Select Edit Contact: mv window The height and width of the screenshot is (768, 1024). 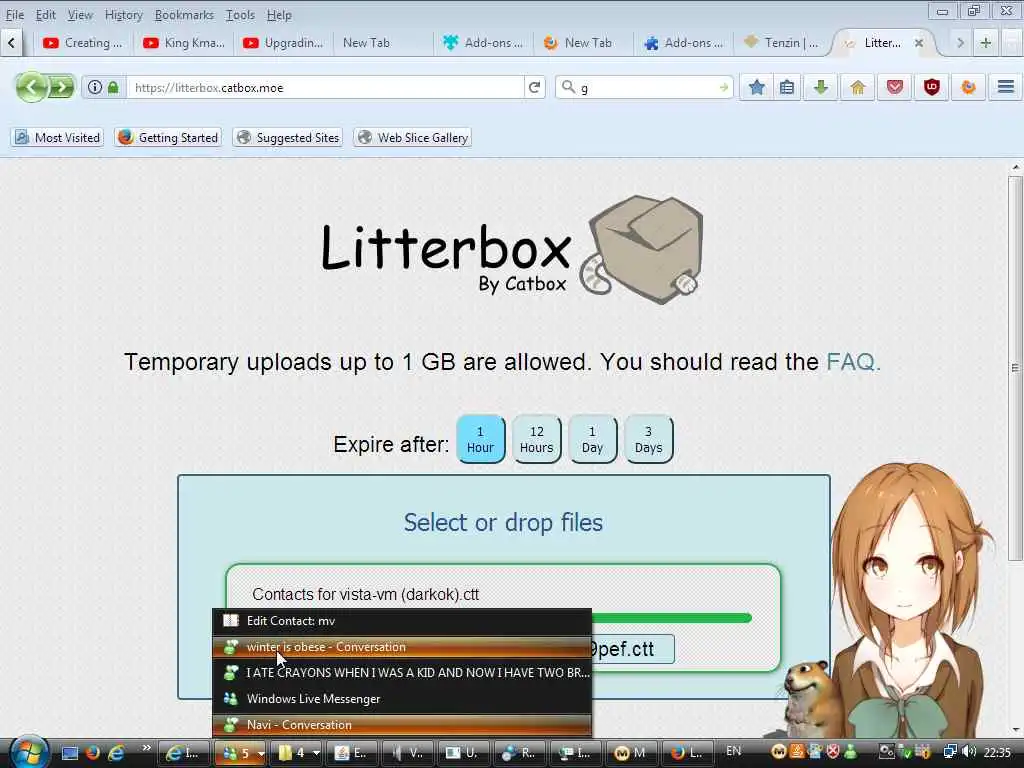coord(402,621)
